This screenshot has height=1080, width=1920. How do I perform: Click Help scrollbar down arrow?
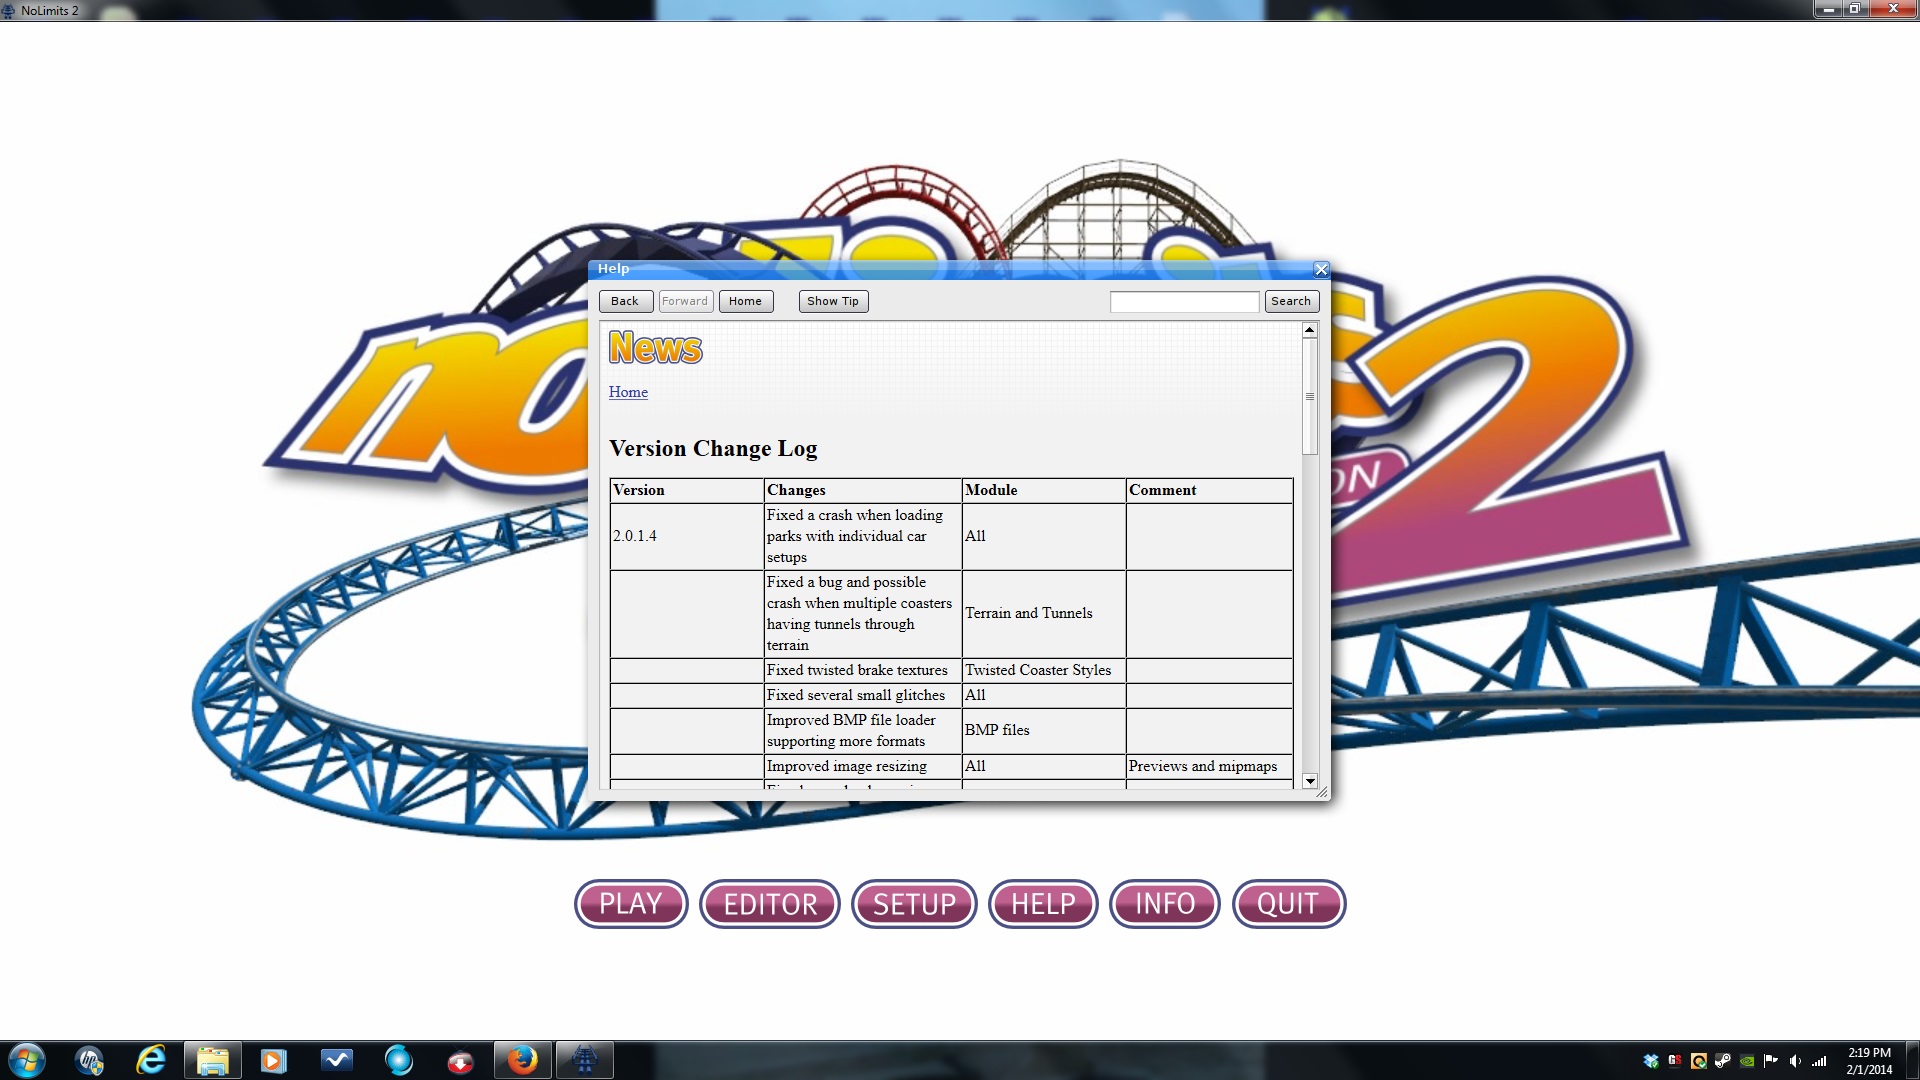pos(1309,781)
